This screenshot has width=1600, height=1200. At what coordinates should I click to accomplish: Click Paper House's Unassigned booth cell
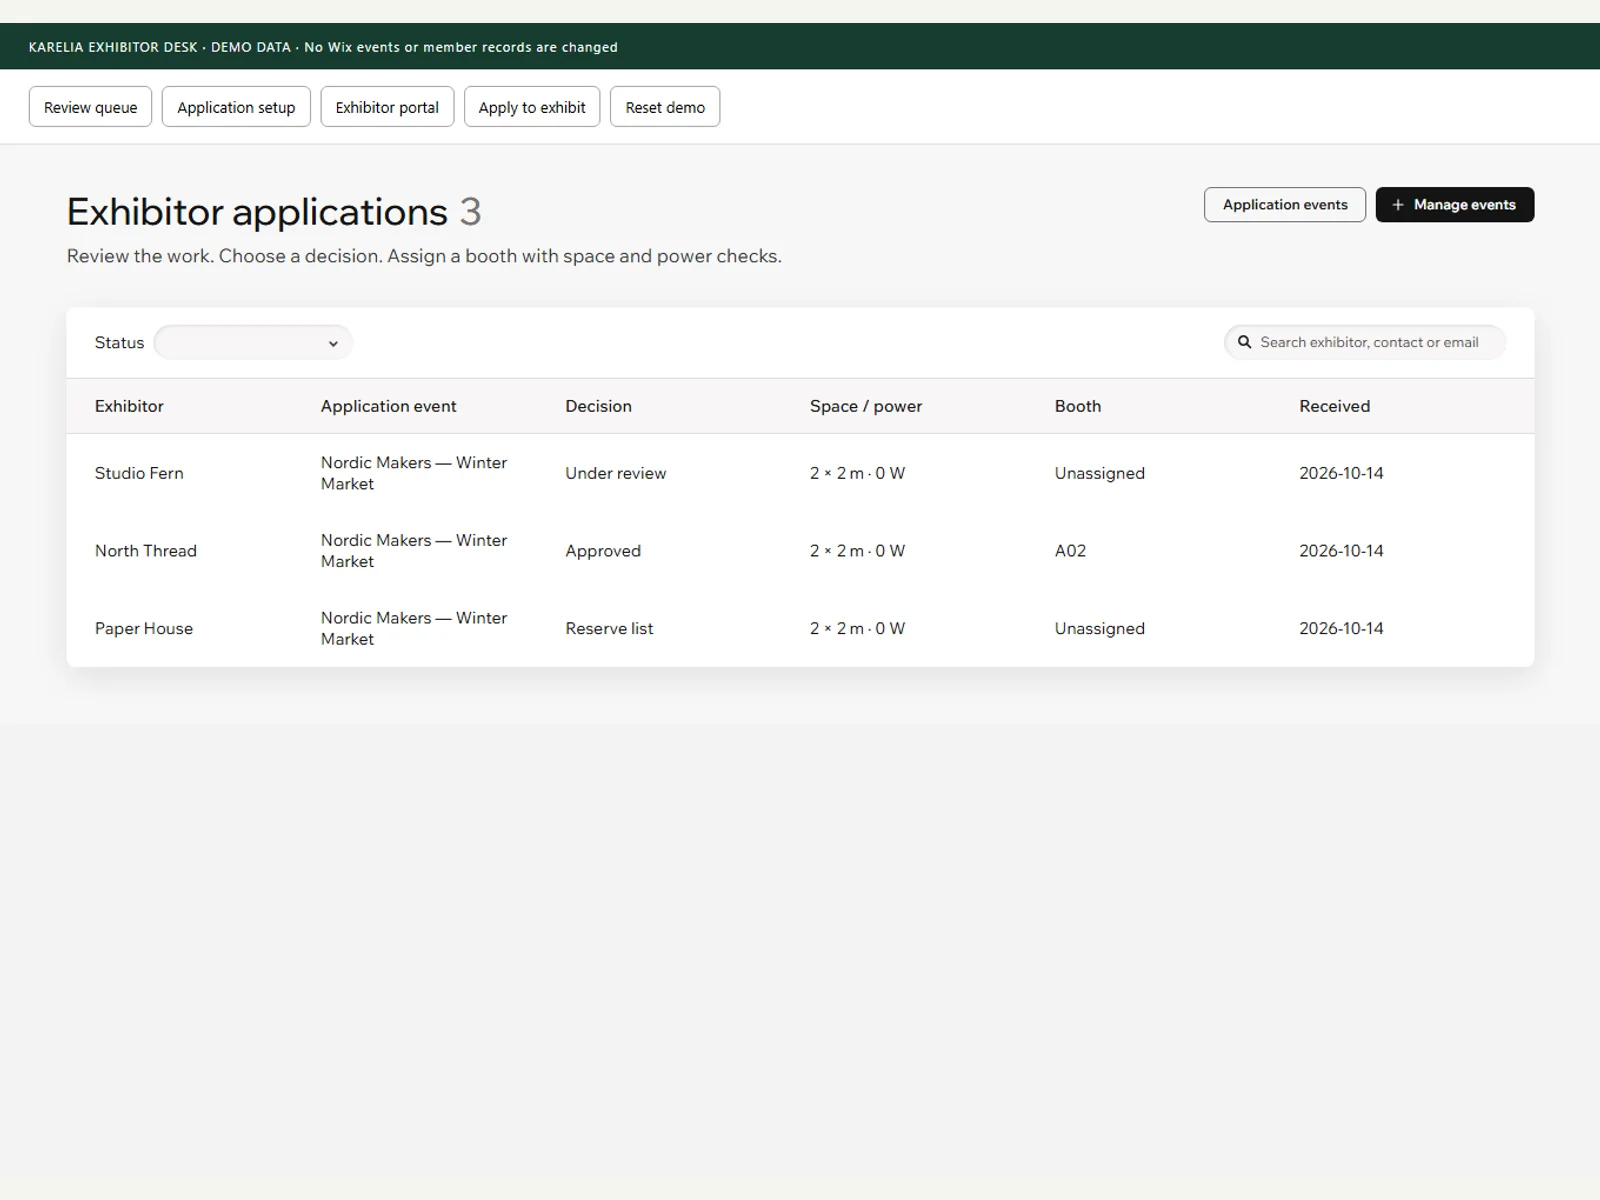(x=1099, y=628)
